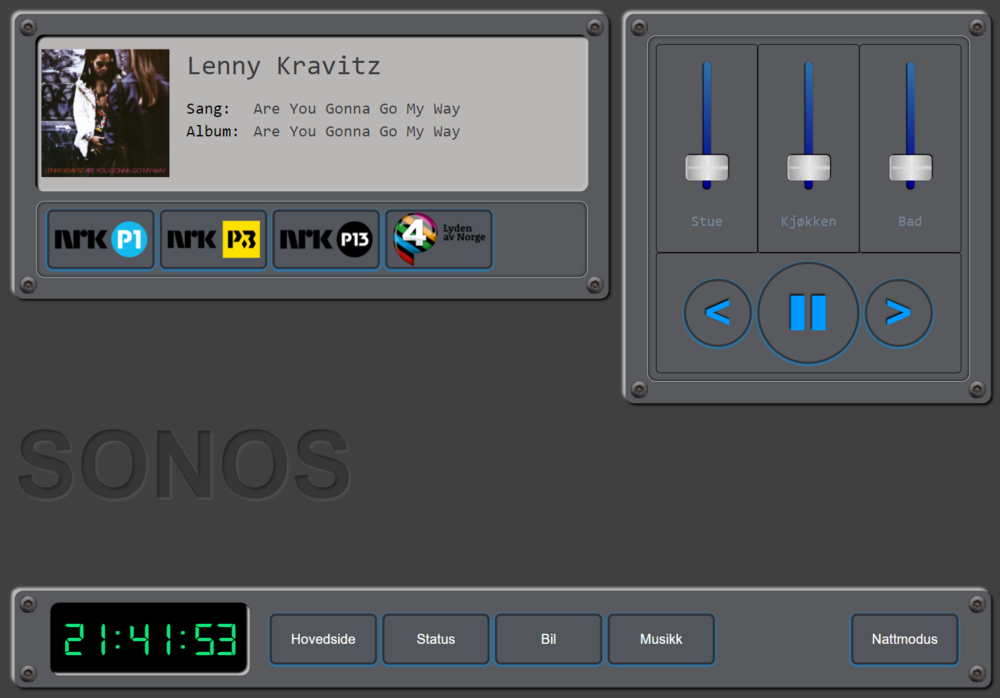Click the Kjøkken volume slider handle
This screenshot has width=1000, height=698.
809,167
